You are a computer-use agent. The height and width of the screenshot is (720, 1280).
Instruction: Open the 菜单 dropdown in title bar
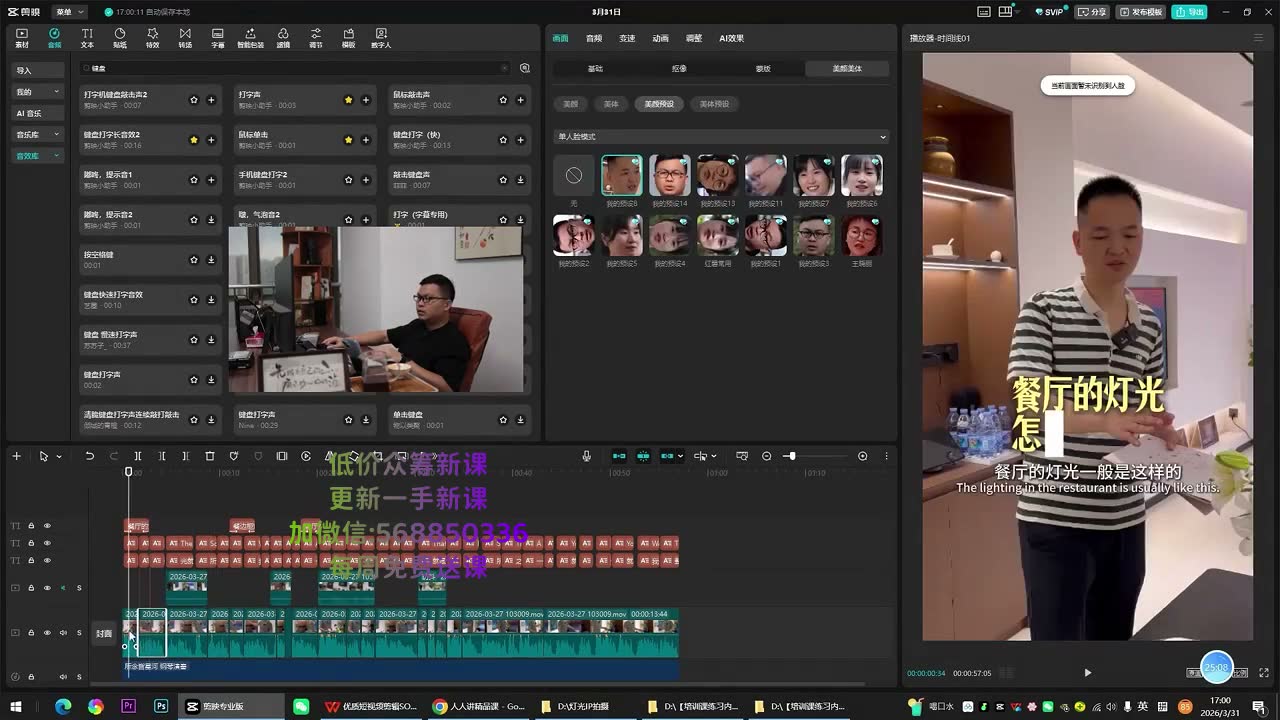[x=69, y=12]
